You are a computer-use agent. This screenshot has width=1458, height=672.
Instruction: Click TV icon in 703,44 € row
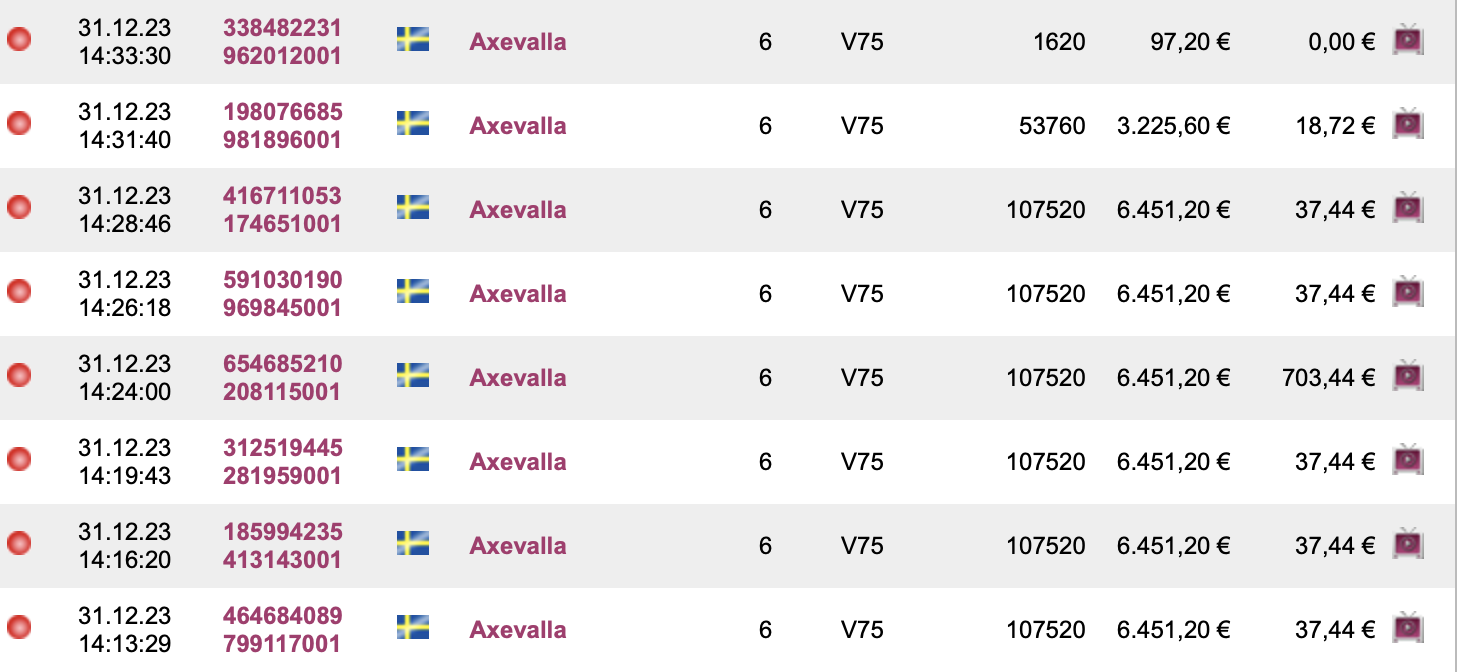click(x=1408, y=376)
